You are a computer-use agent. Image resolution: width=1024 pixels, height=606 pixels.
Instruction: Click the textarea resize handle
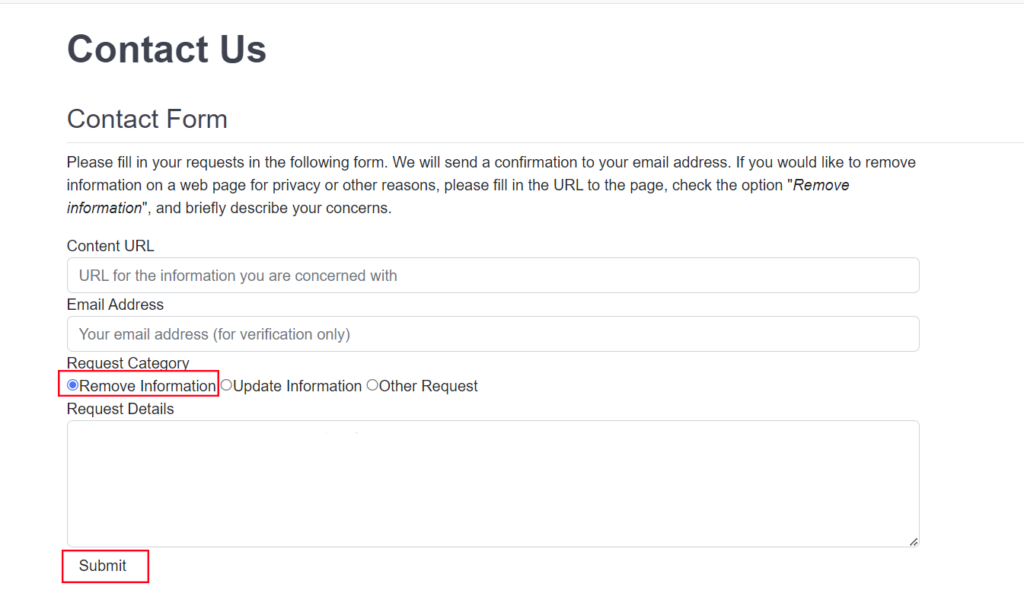click(x=913, y=541)
